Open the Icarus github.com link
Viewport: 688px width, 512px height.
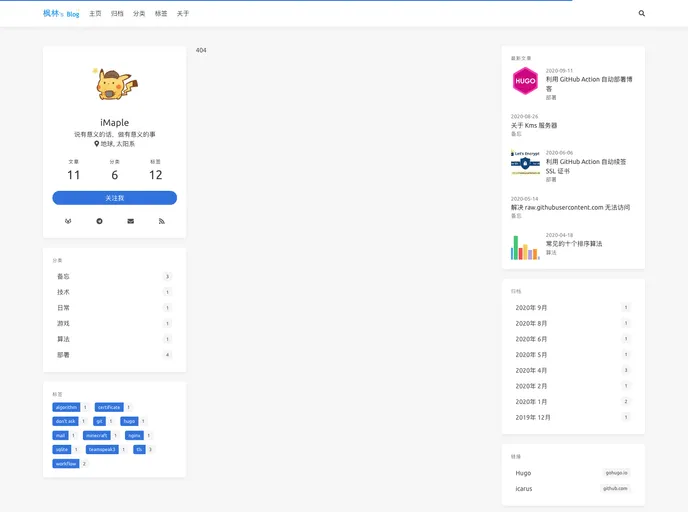pos(573,489)
